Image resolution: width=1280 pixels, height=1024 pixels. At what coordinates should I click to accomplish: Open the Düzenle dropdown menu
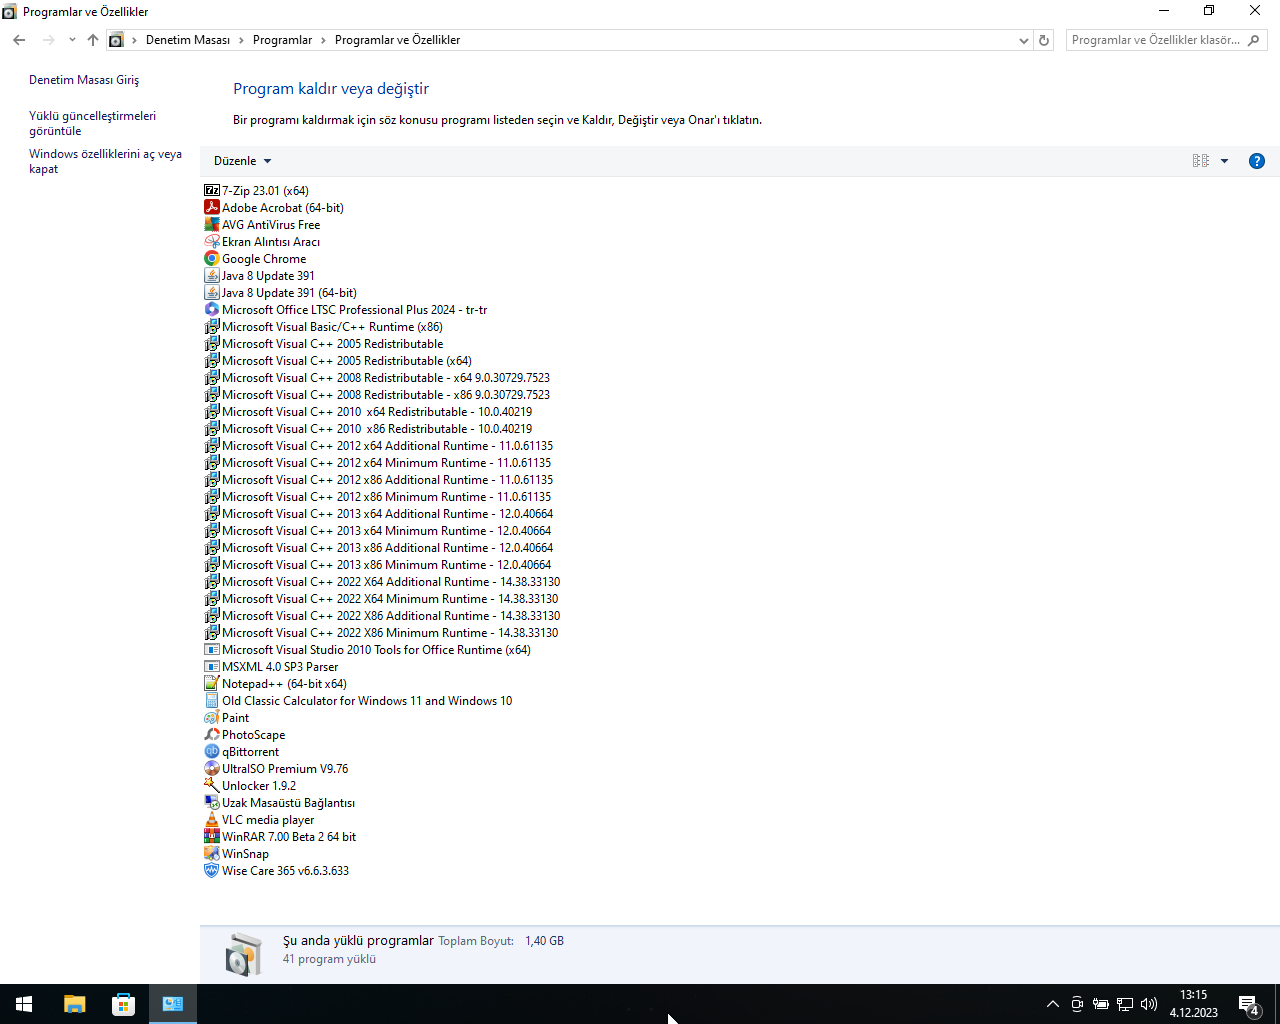242,161
